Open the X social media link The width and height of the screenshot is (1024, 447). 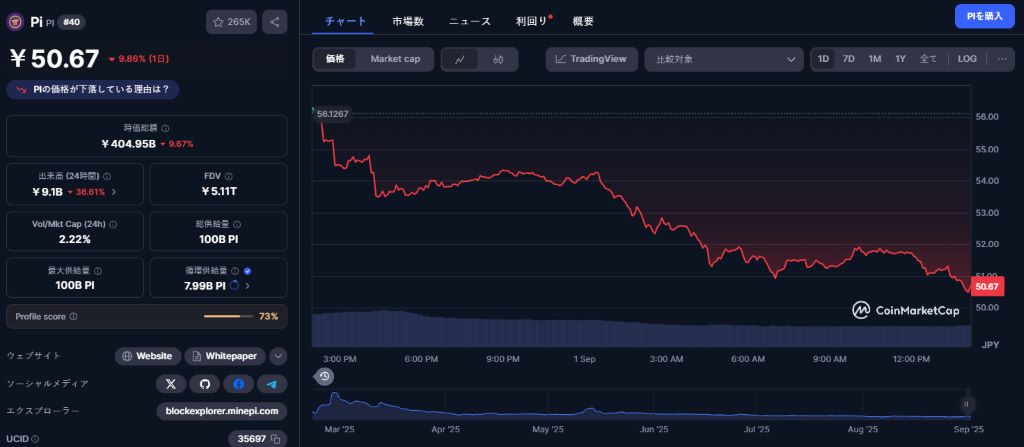click(171, 384)
